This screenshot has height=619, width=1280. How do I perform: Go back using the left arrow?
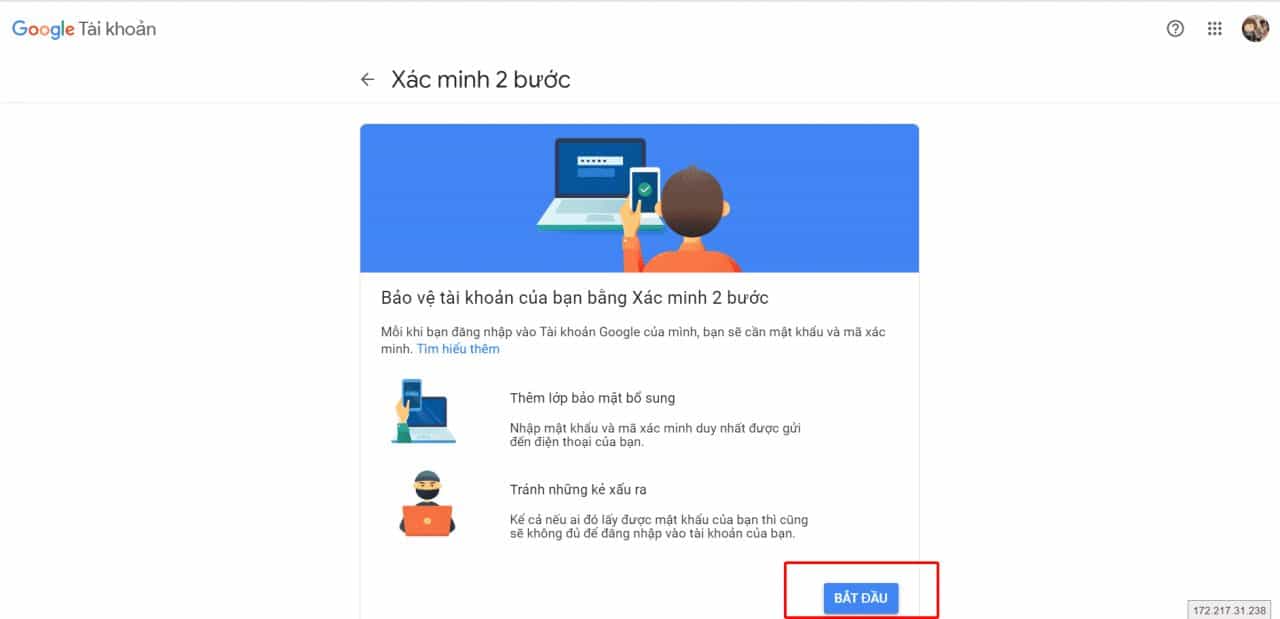point(368,80)
